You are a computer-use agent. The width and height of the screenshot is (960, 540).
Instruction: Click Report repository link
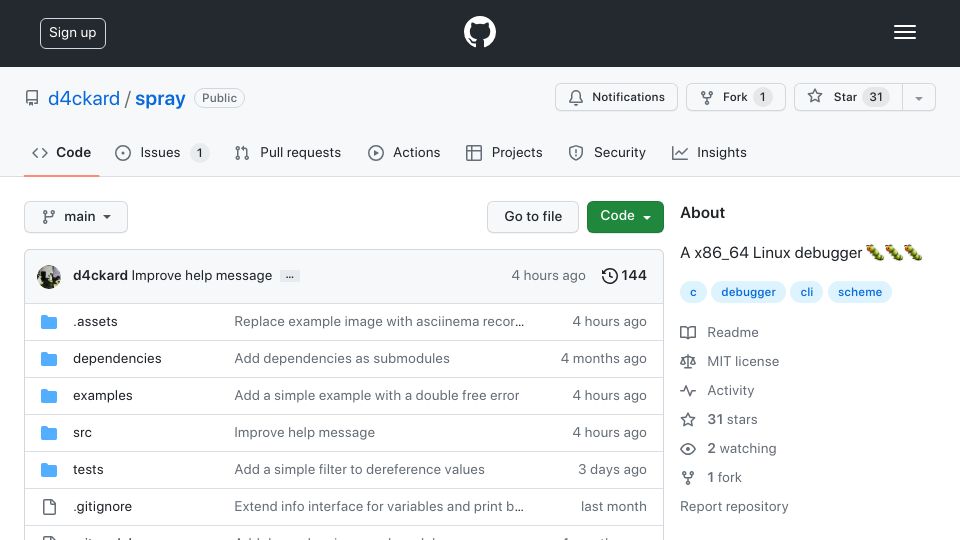[734, 506]
